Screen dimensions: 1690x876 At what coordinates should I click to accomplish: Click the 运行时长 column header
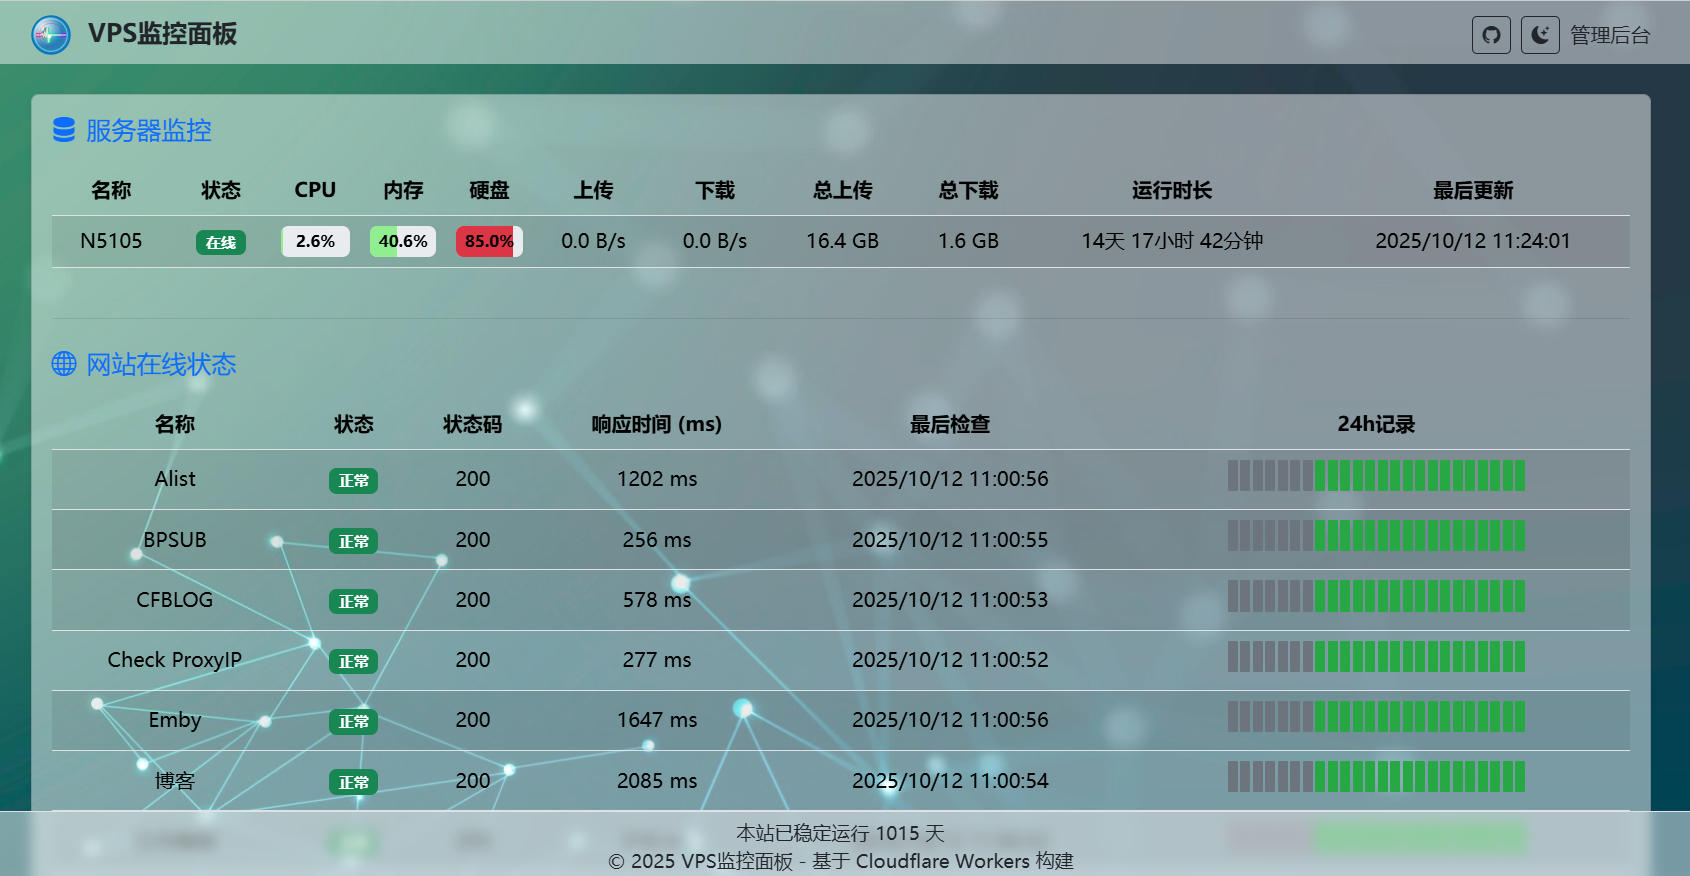click(1171, 190)
